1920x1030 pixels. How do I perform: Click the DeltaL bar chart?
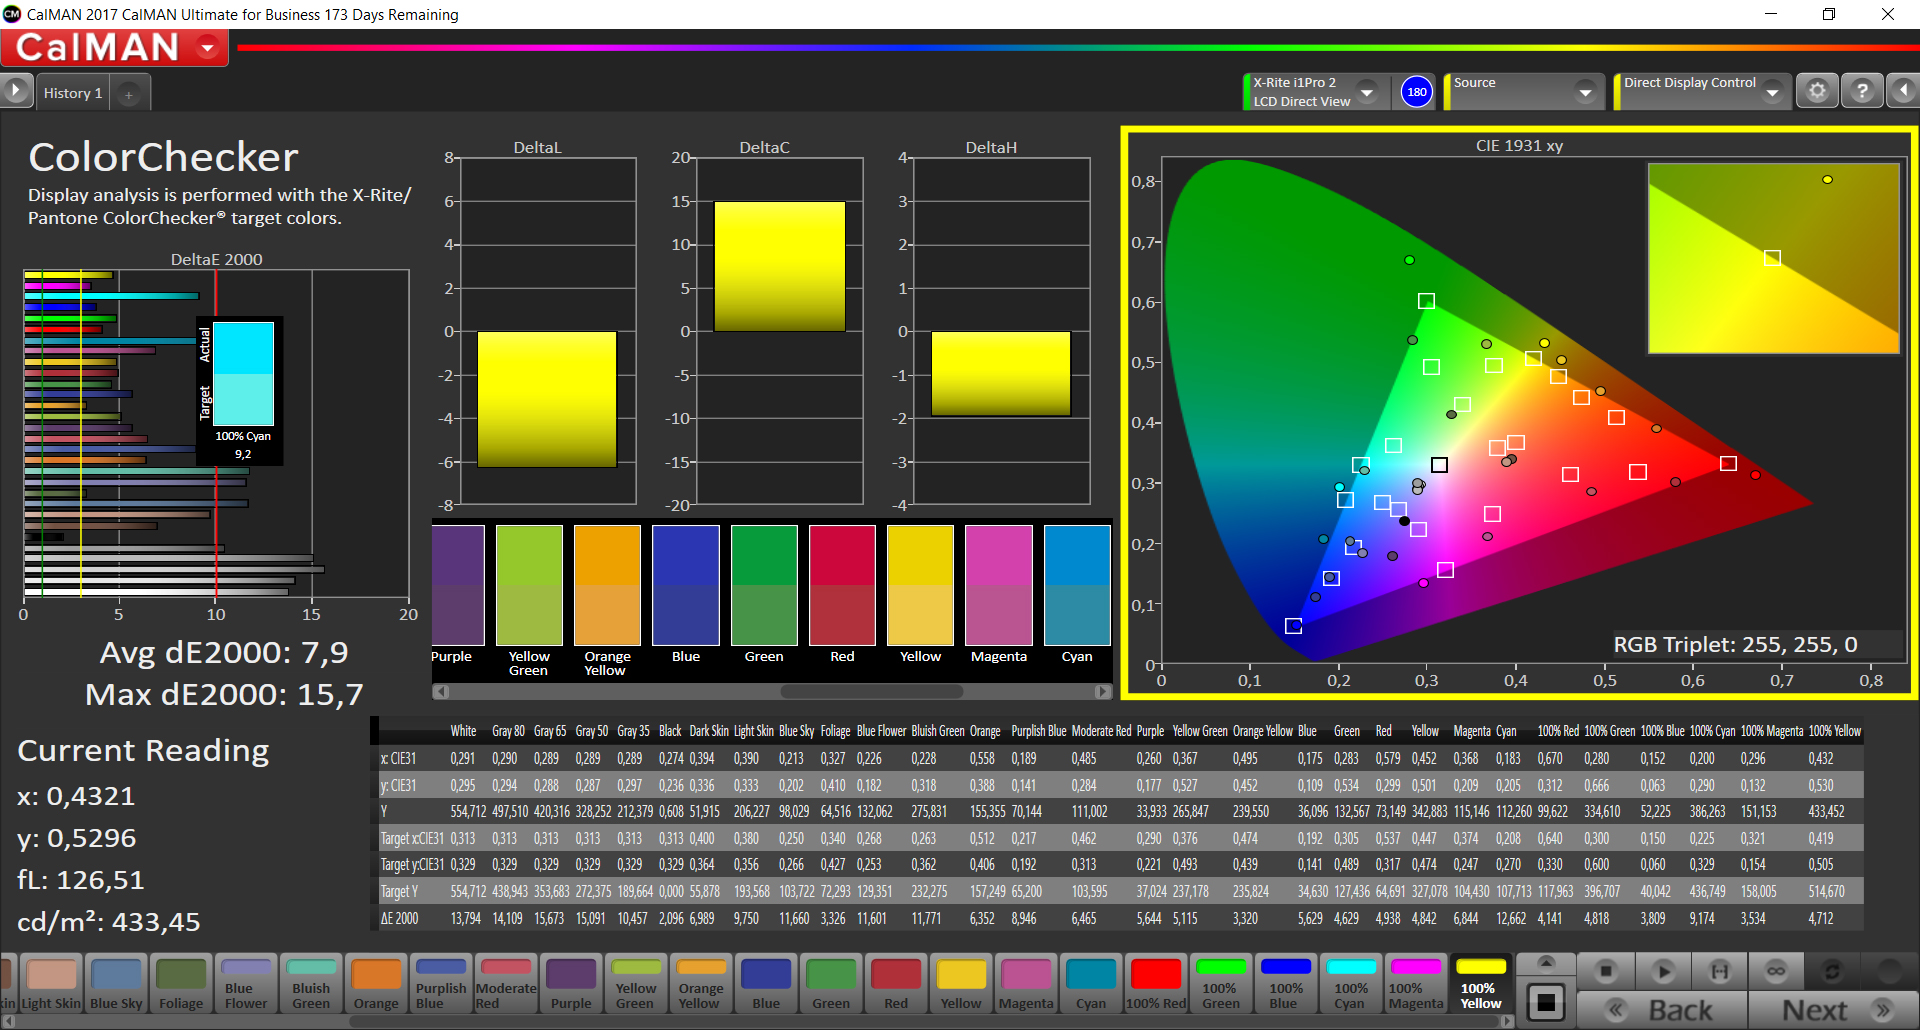click(x=548, y=331)
